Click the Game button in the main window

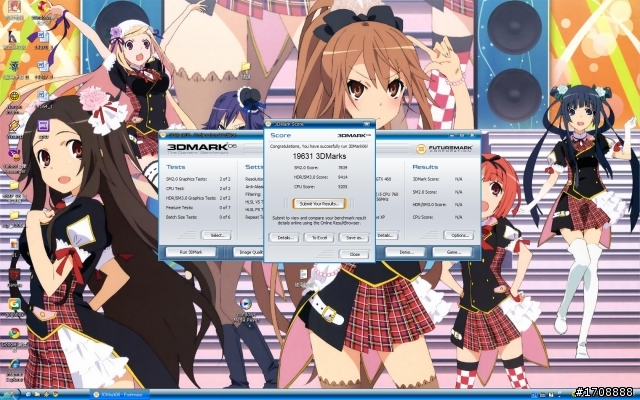[453, 252]
